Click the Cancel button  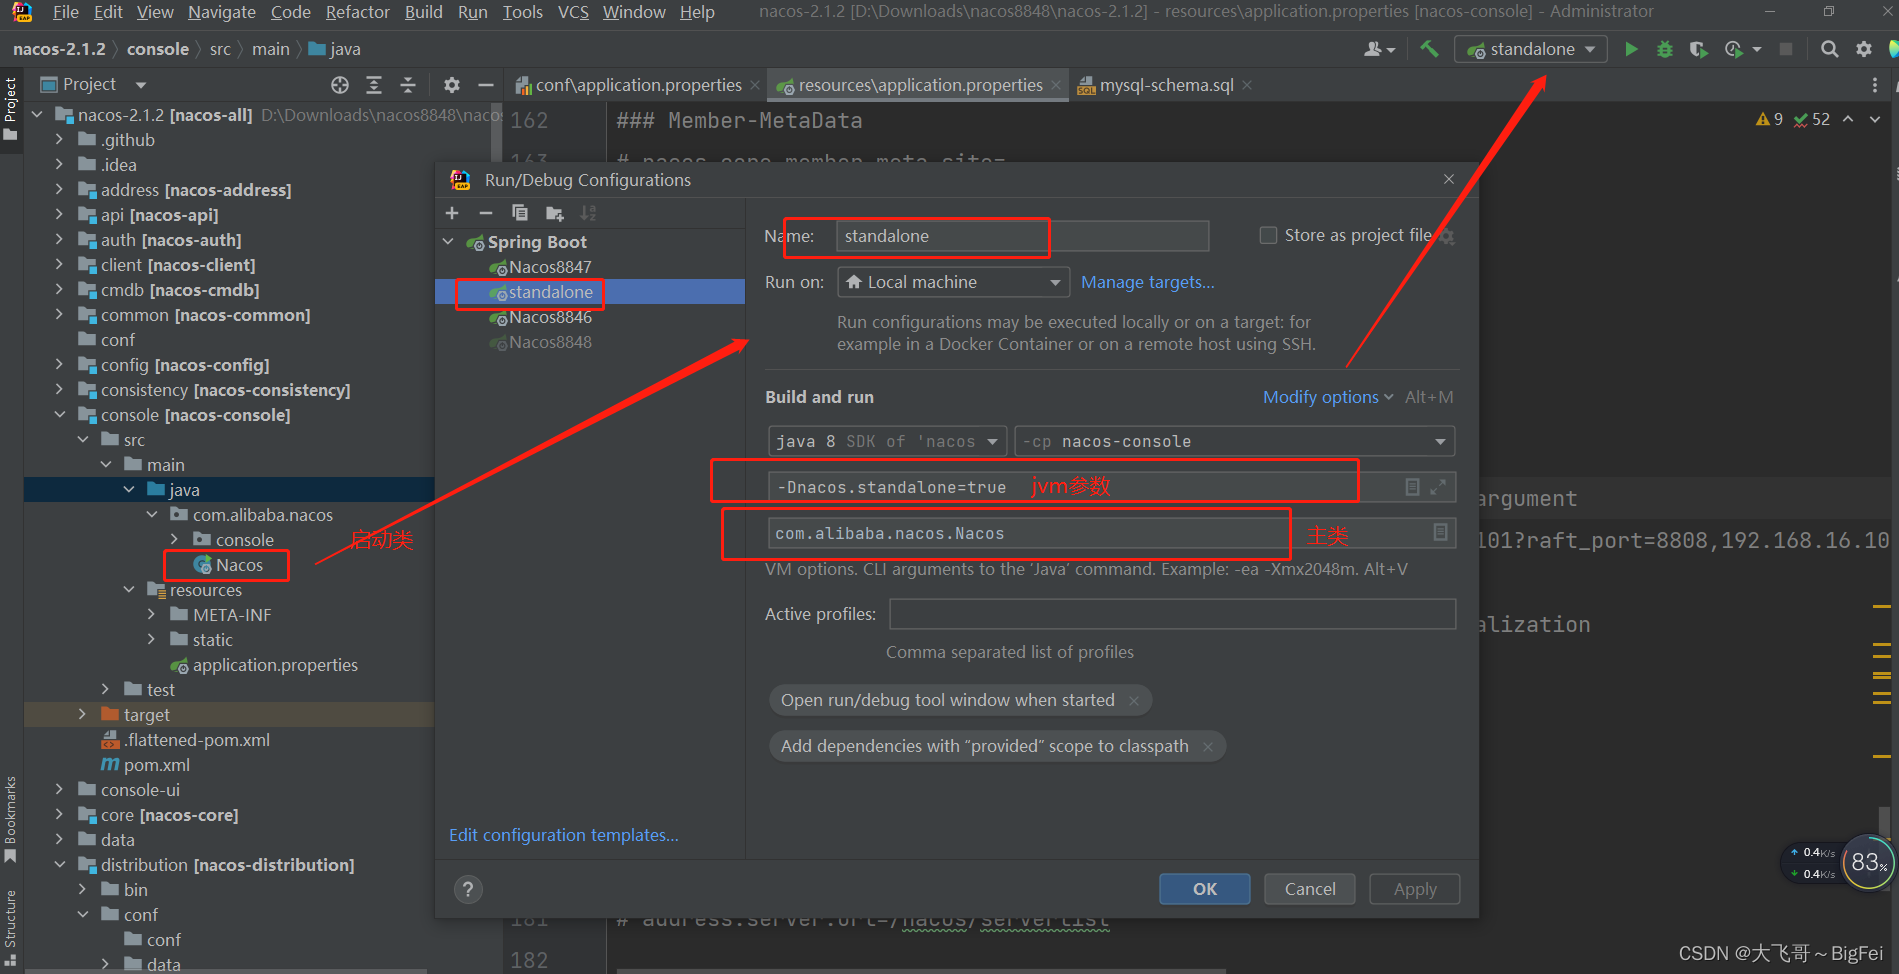pos(1310,889)
